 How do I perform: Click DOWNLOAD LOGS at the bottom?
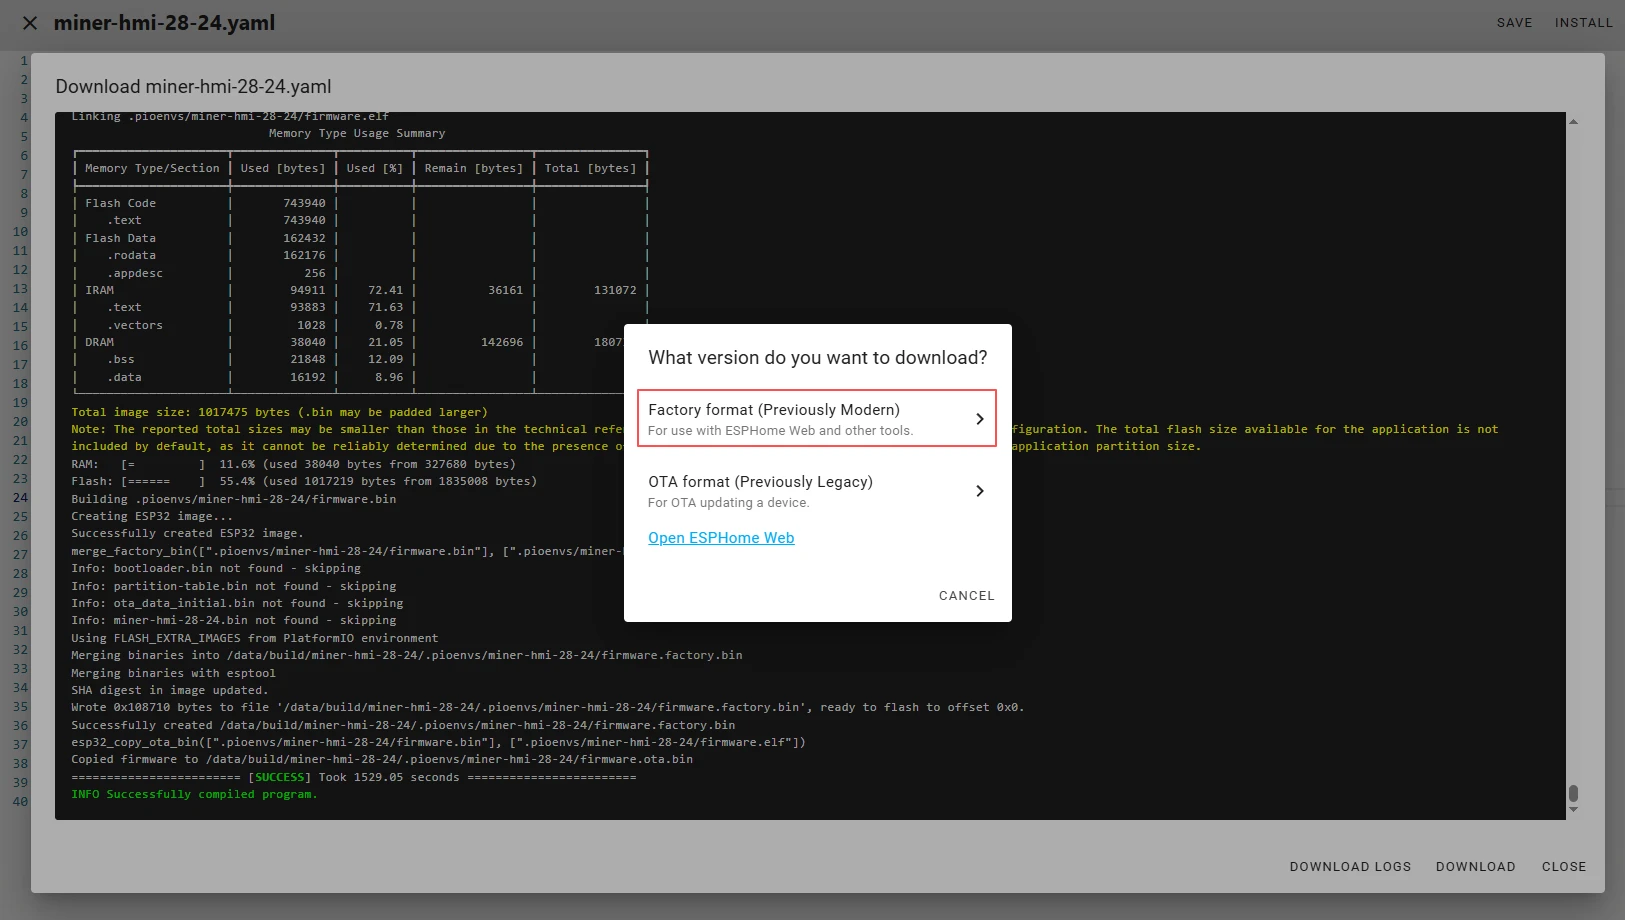coord(1350,867)
